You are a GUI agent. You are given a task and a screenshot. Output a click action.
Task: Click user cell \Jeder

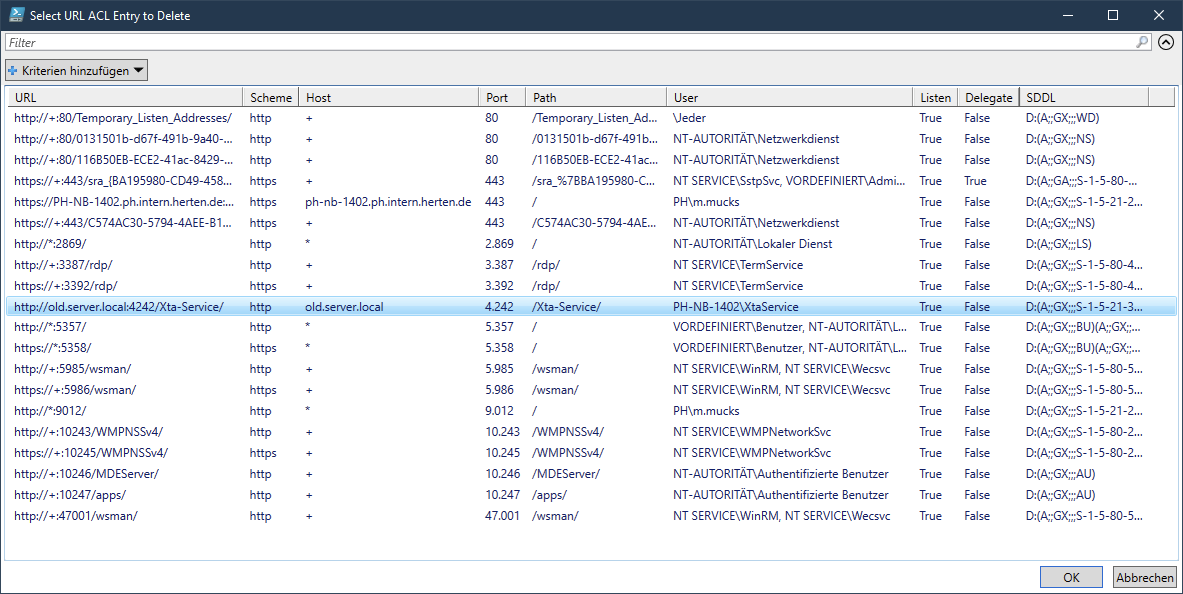click(690, 118)
